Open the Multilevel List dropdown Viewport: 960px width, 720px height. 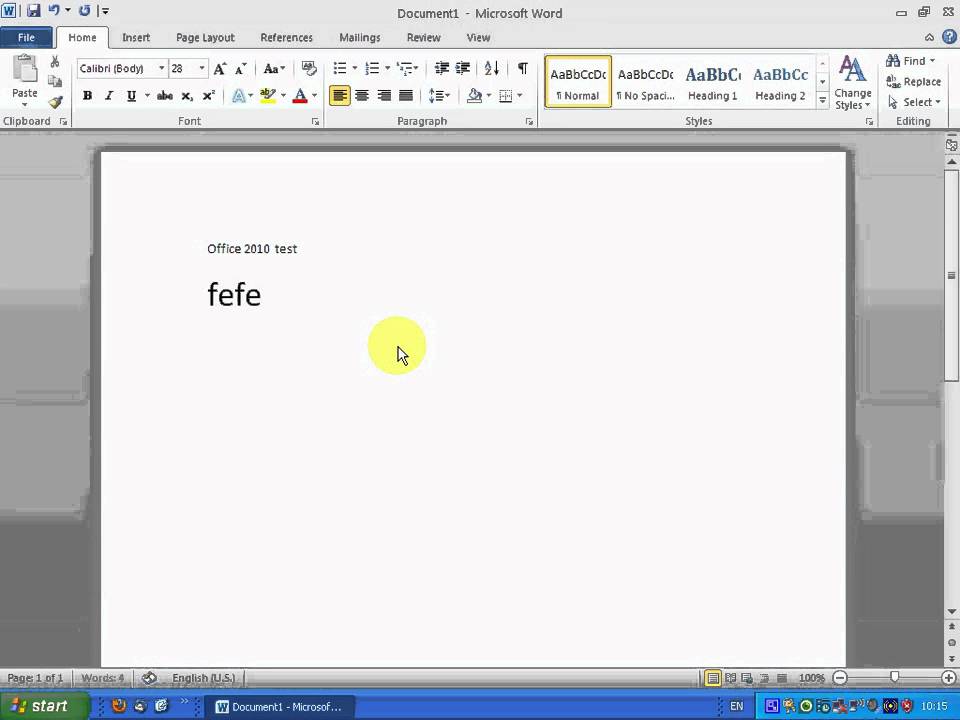click(407, 68)
